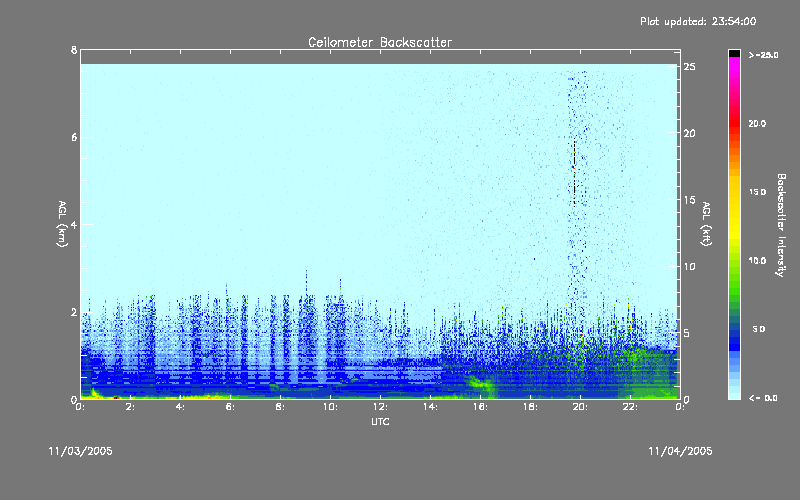Click the '8' km tick on left axis
This screenshot has width=800, height=500.
[74, 50]
